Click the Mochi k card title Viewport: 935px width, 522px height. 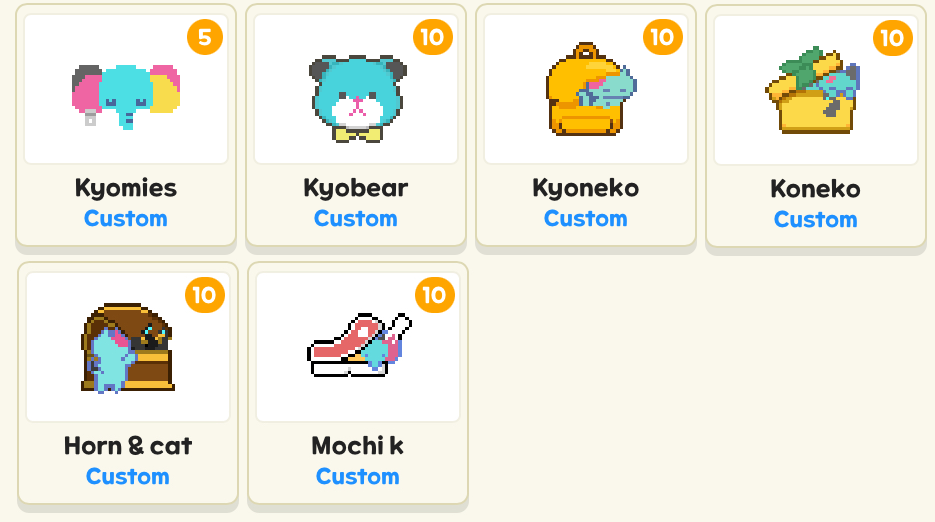point(358,446)
